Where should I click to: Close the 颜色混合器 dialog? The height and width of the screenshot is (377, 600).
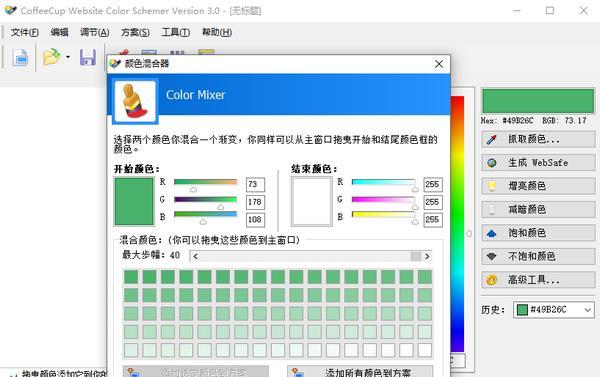(x=439, y=64)
